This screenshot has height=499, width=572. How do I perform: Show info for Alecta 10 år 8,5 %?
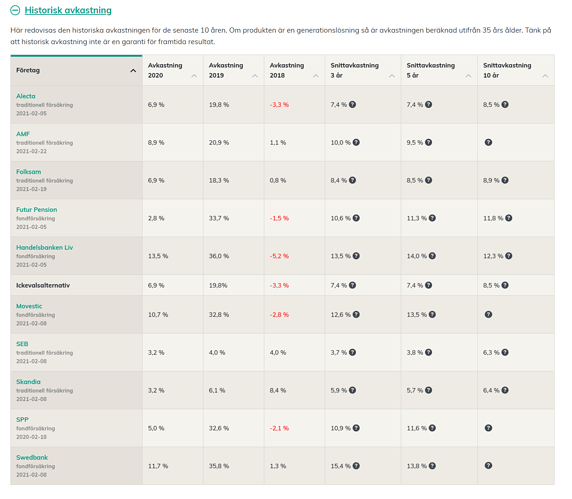(505, 104)
